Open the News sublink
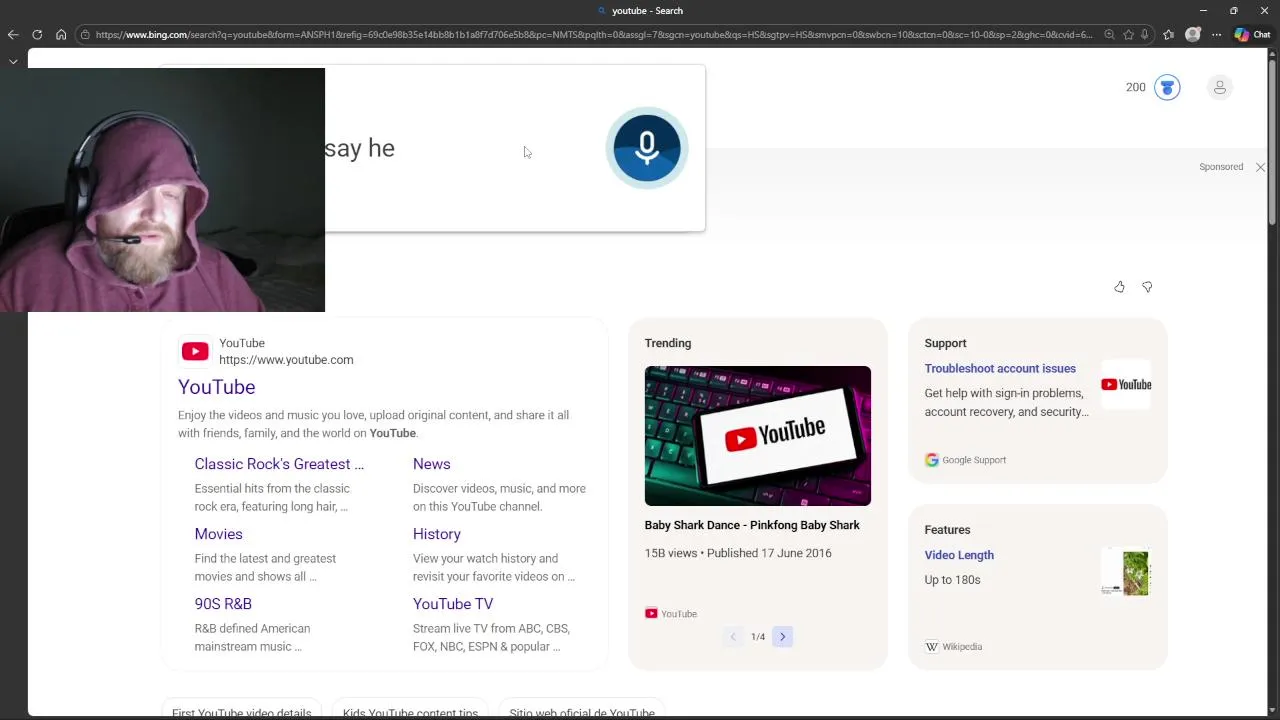 [x=432, y=464]
